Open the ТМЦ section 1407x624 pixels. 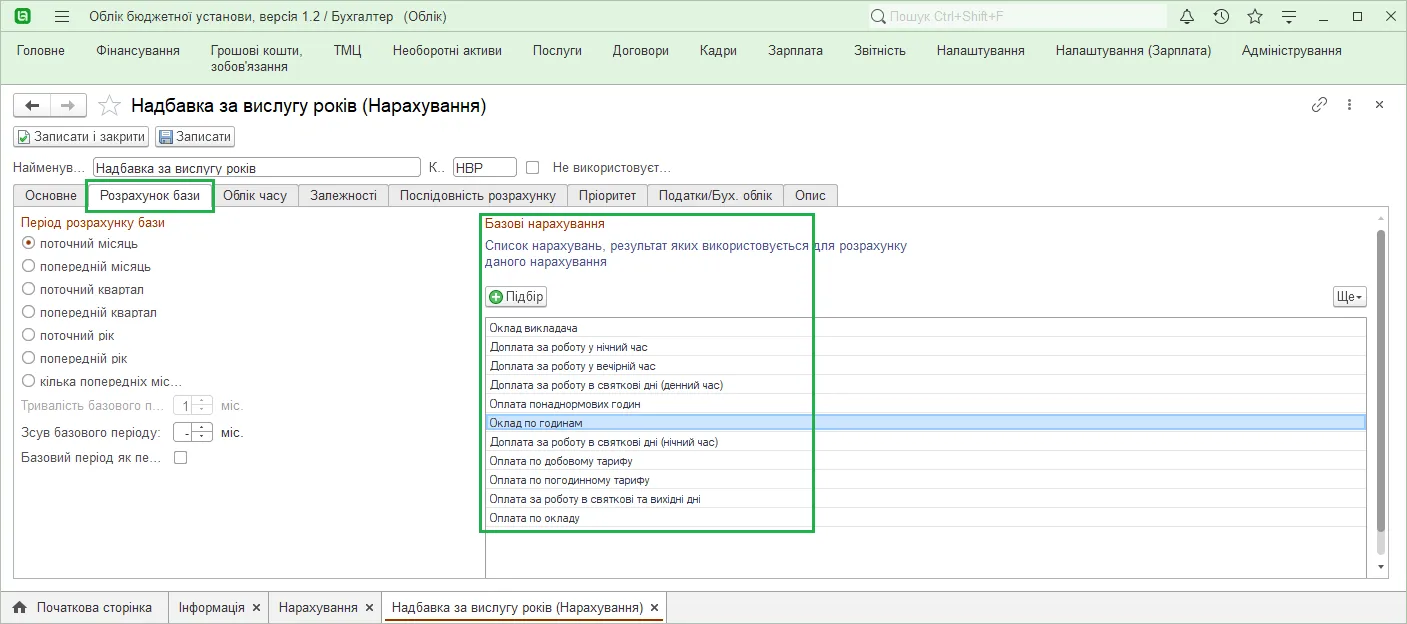point(348,51)
